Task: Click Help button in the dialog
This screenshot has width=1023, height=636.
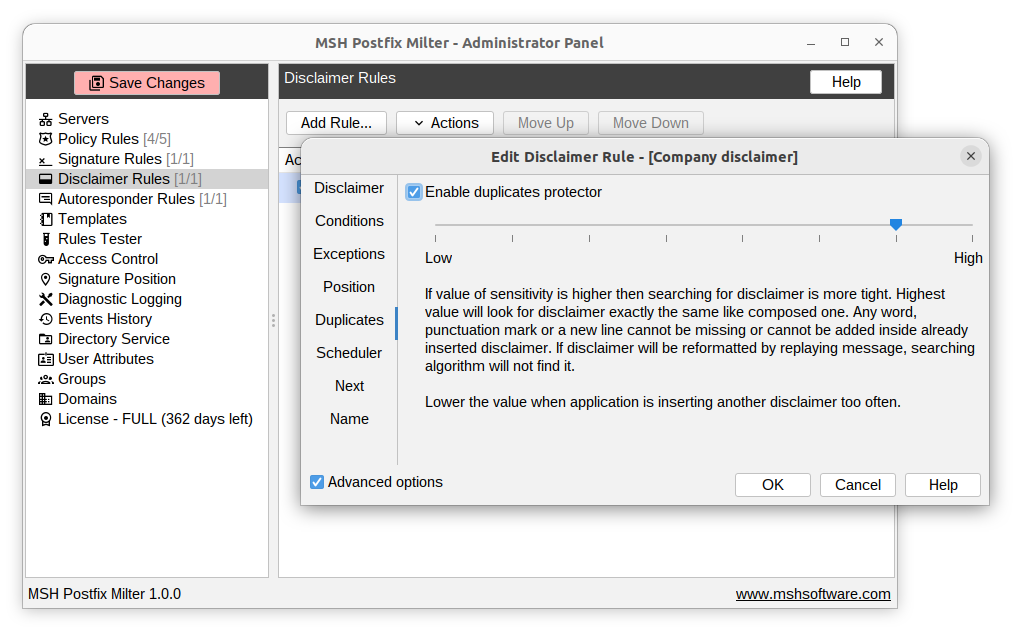Action: (x=943, y=485)
